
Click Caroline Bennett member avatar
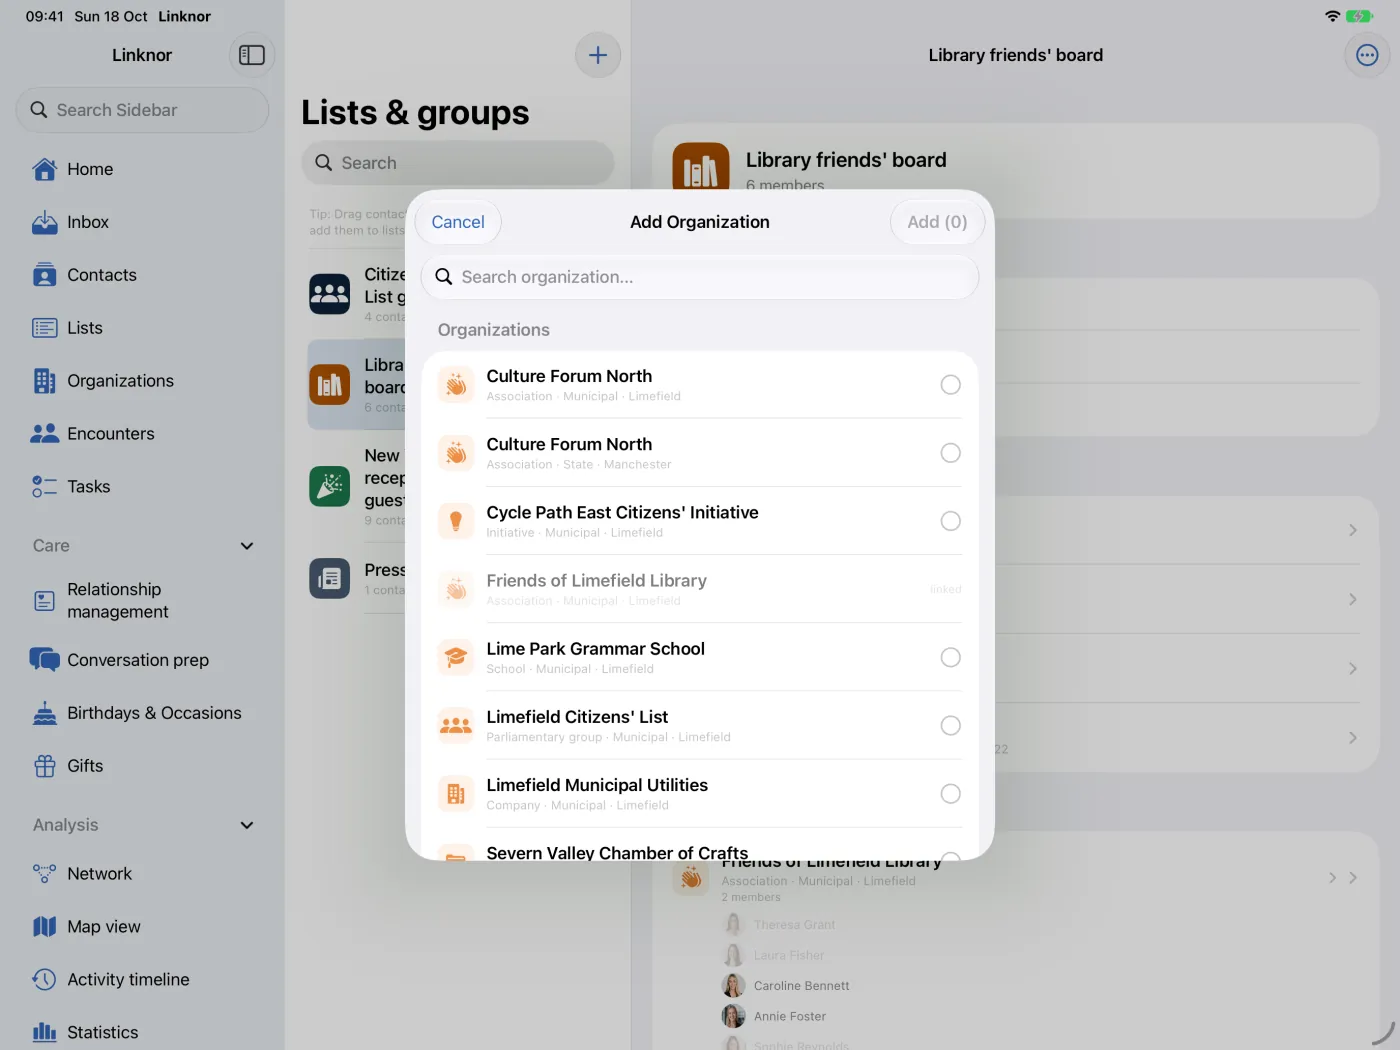(x=734, y=986)
